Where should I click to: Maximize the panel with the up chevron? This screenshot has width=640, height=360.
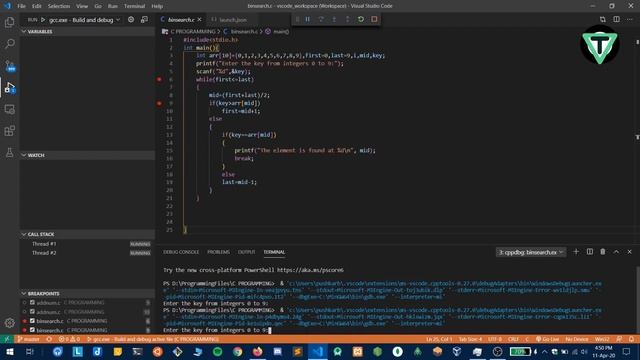click(616, 252)
